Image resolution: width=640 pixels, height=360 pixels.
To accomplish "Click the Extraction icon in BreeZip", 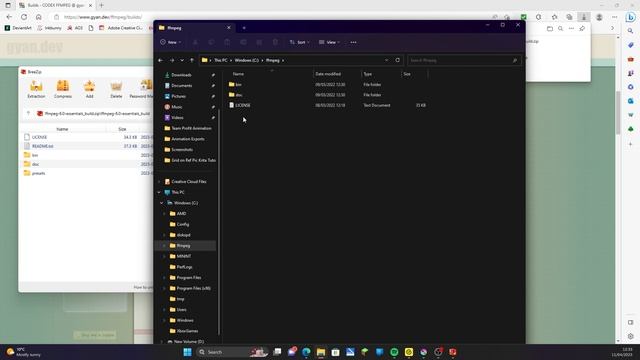I will click(36, 89).
